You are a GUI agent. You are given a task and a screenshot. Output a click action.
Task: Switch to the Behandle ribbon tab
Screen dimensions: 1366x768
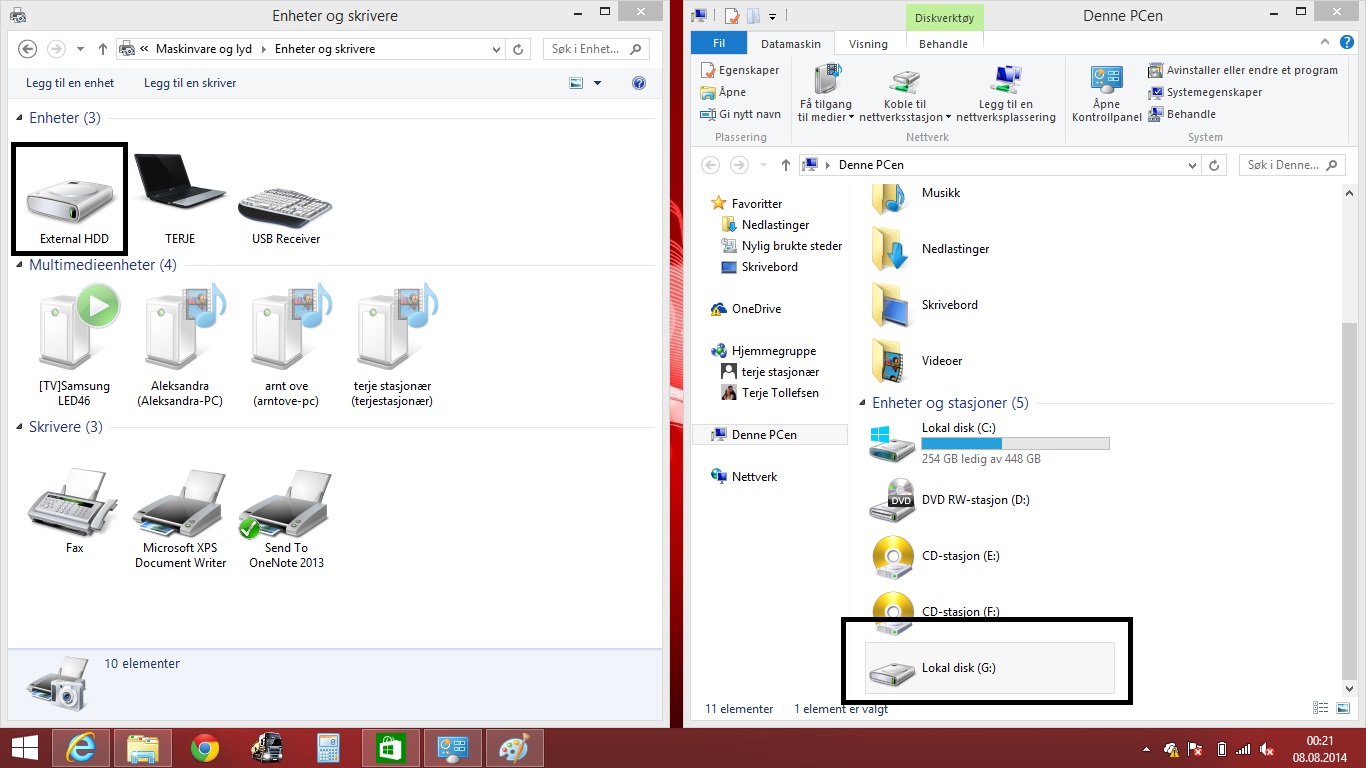coord(943,44)
